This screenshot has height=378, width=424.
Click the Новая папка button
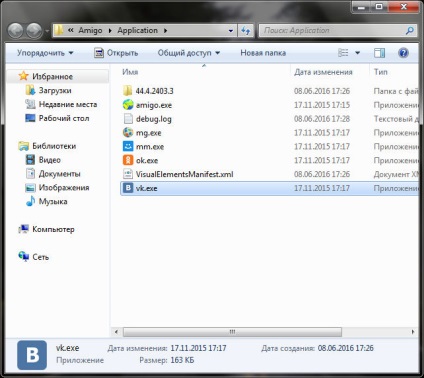click(x=263, y=53)
